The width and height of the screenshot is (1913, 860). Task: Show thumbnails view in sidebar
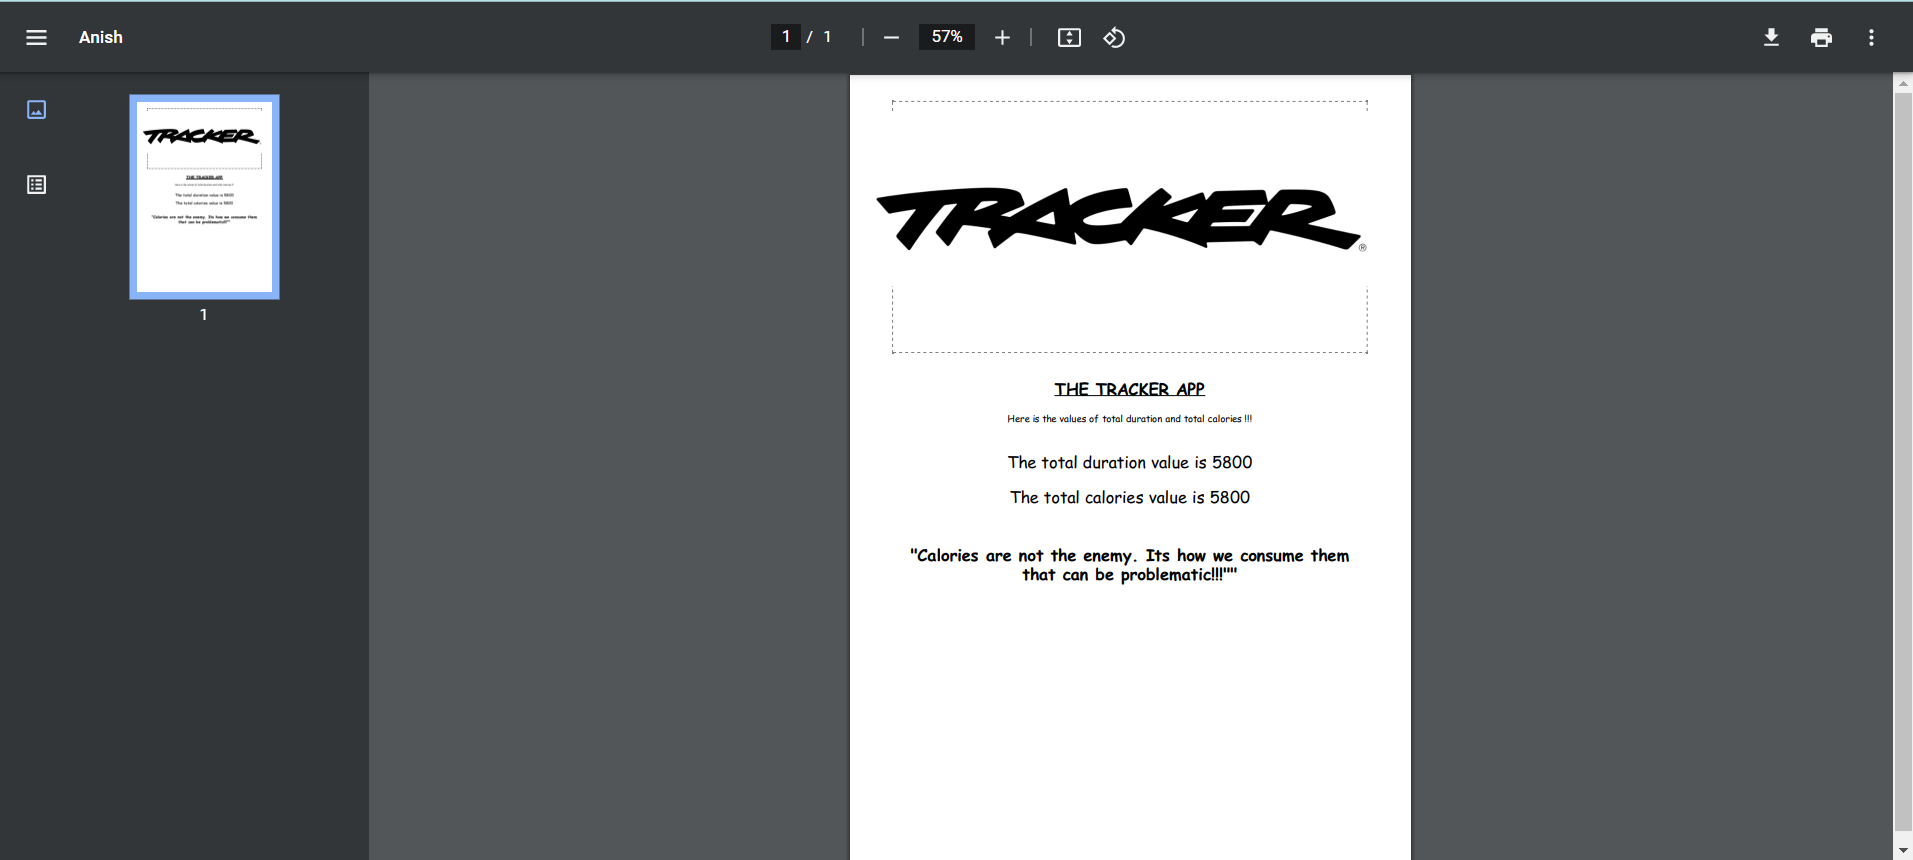click(37, 109)
